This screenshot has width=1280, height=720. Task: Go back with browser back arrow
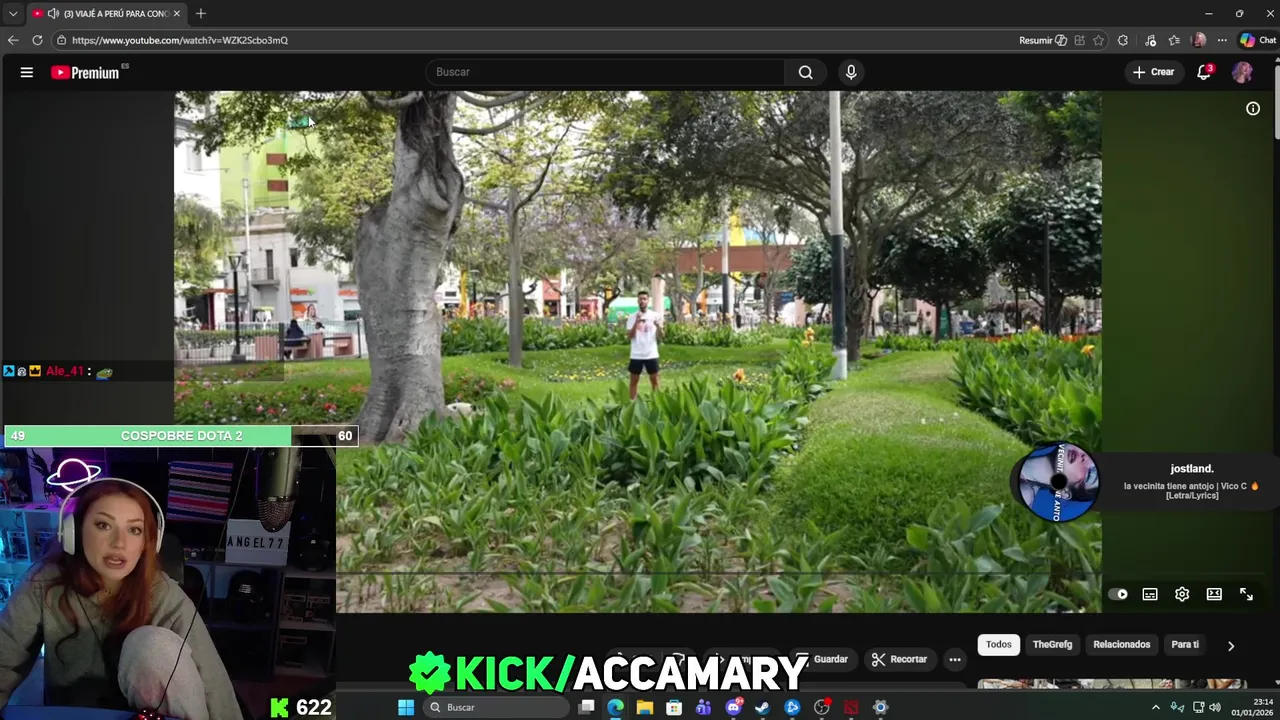13,40
